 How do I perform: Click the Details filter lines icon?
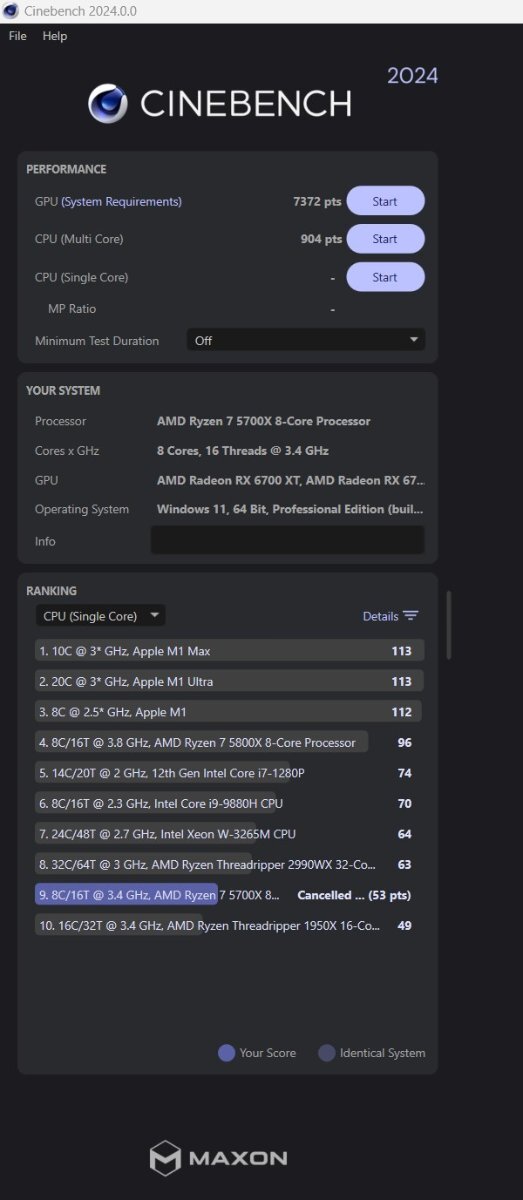pyautogui.click(x=410, y=616)
